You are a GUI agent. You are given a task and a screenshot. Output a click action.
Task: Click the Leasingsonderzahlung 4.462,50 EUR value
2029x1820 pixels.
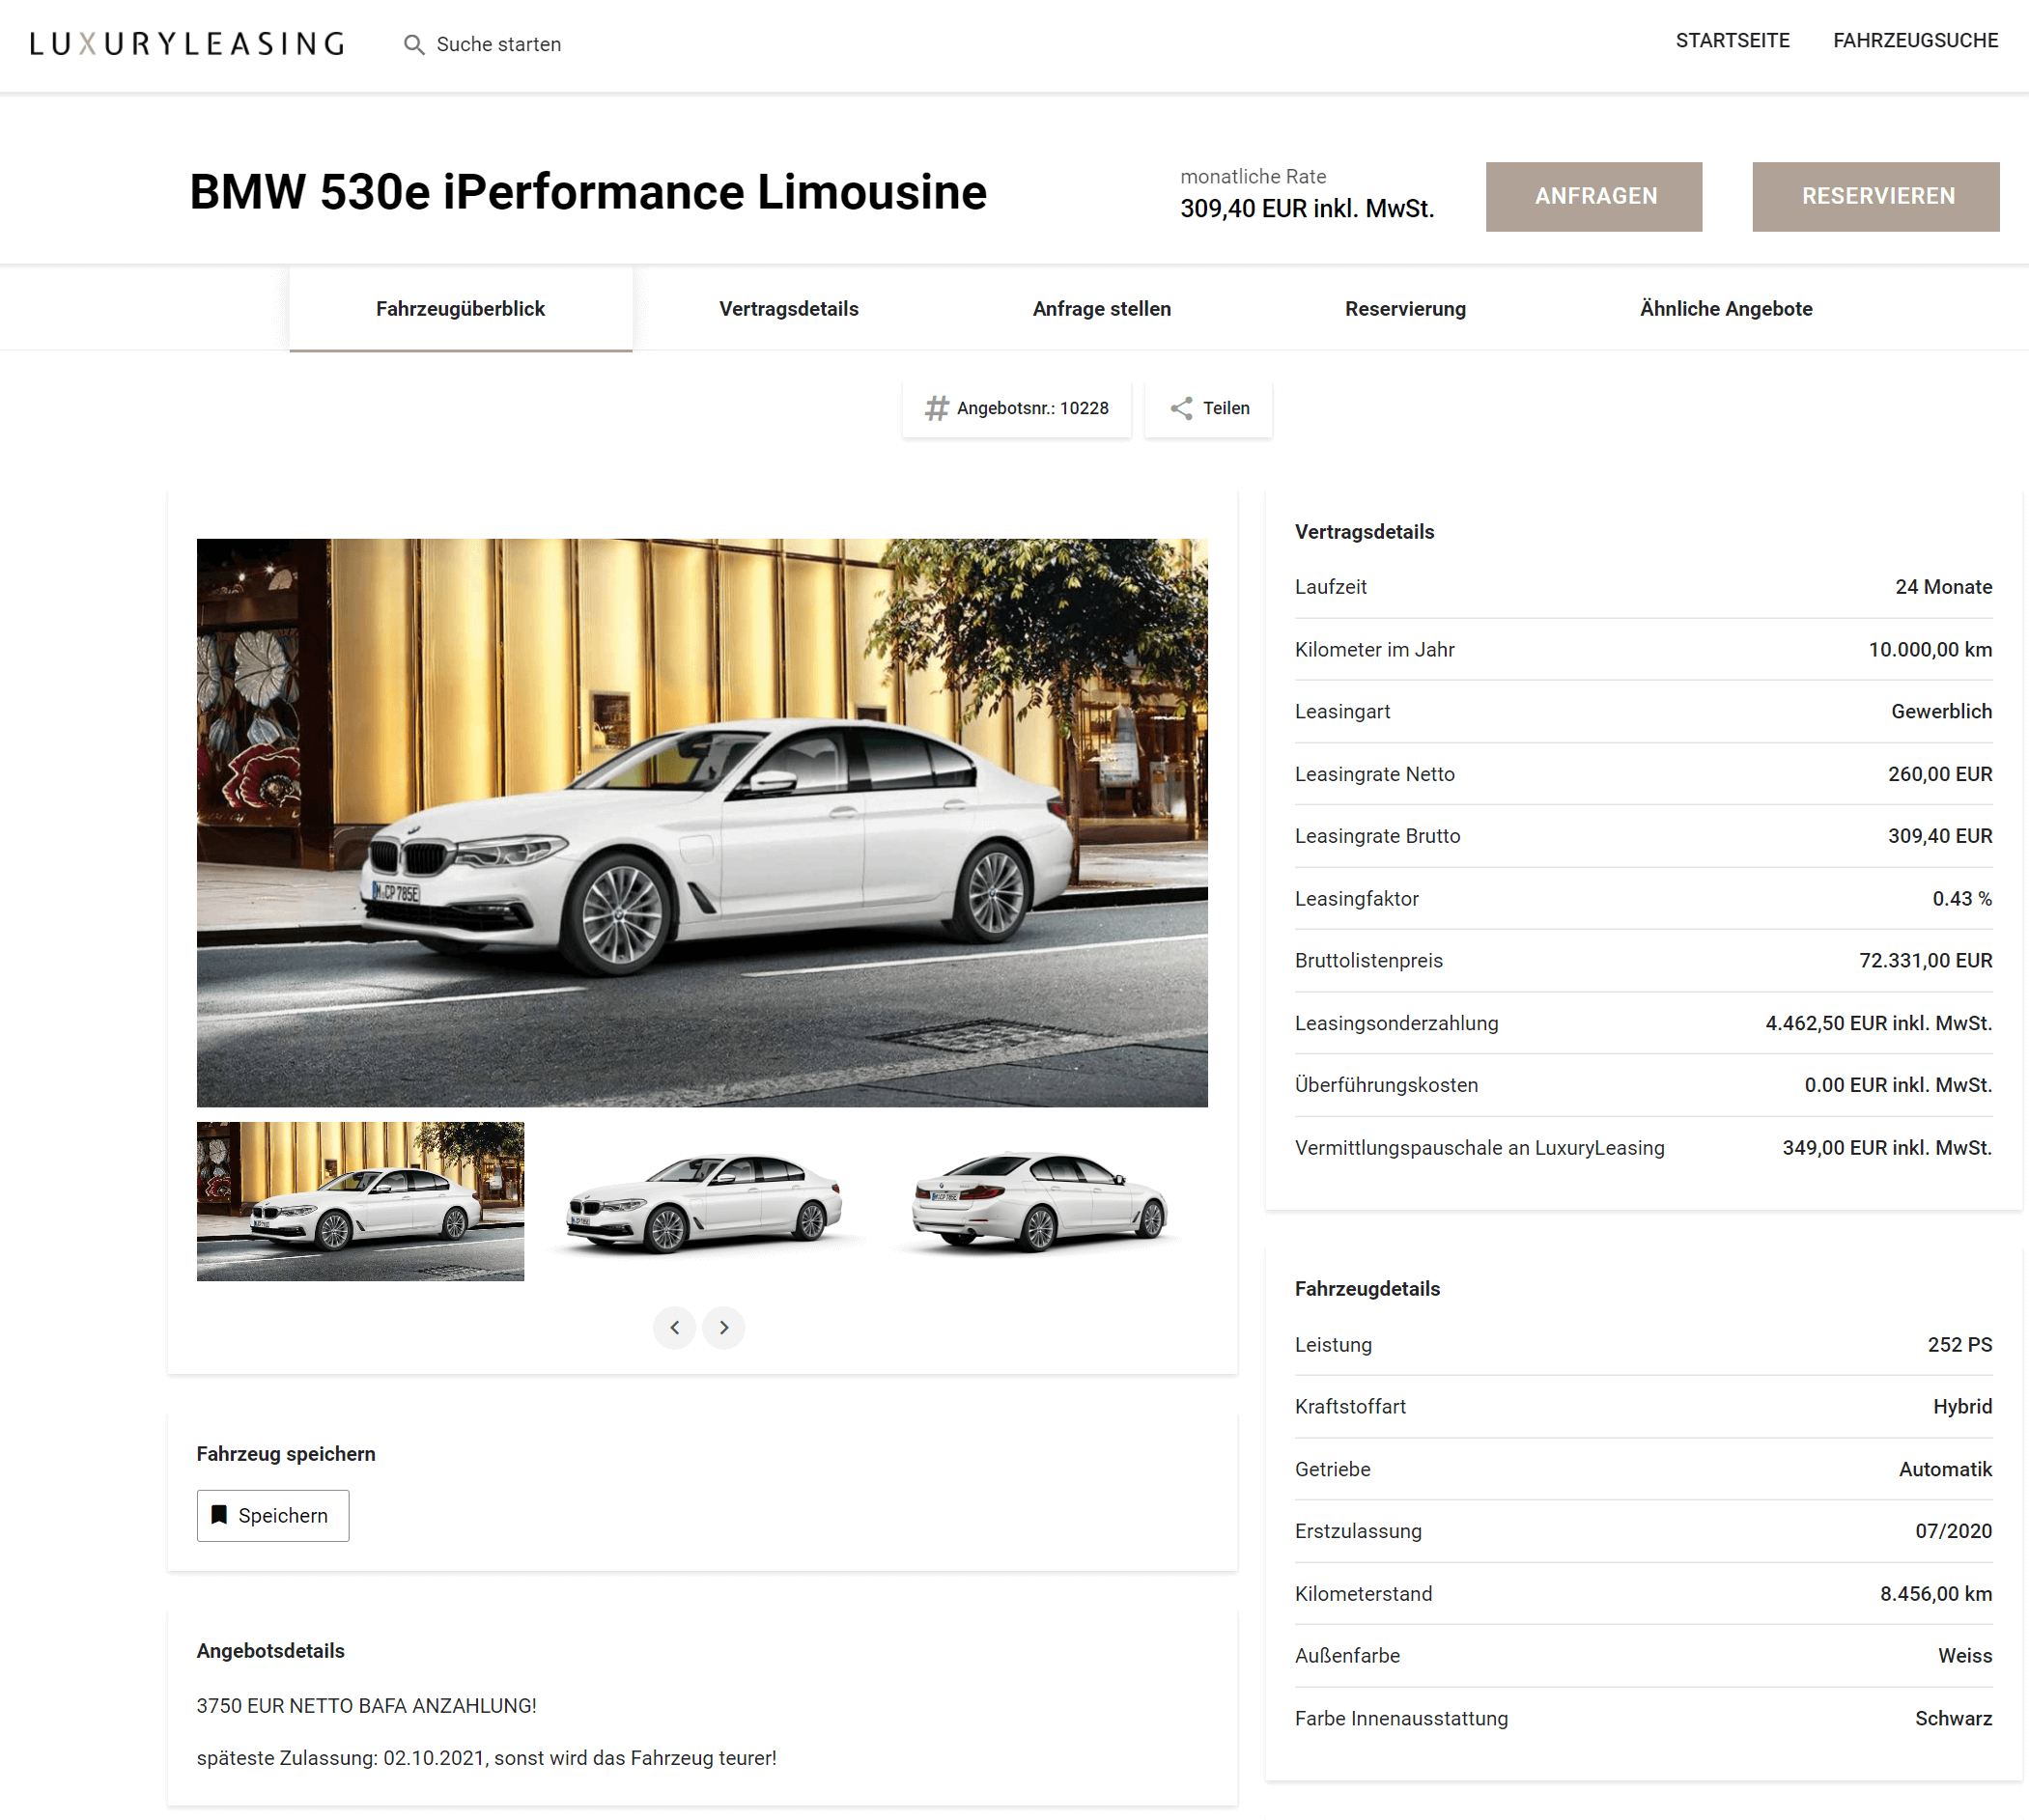click(1877, 1023)
